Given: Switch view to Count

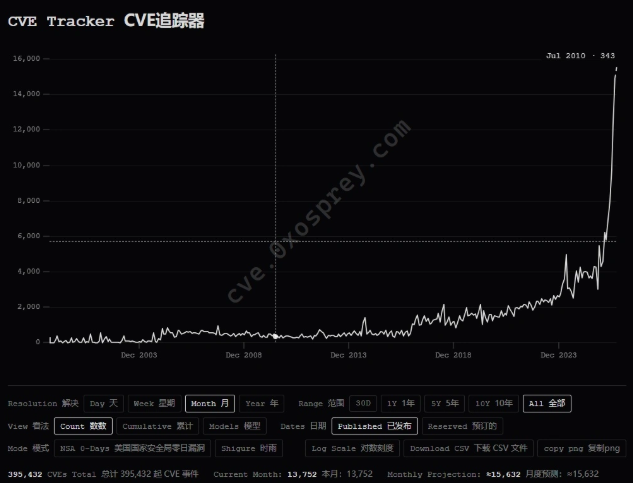Looking at the screenshot, I should (x=83, y=426).
